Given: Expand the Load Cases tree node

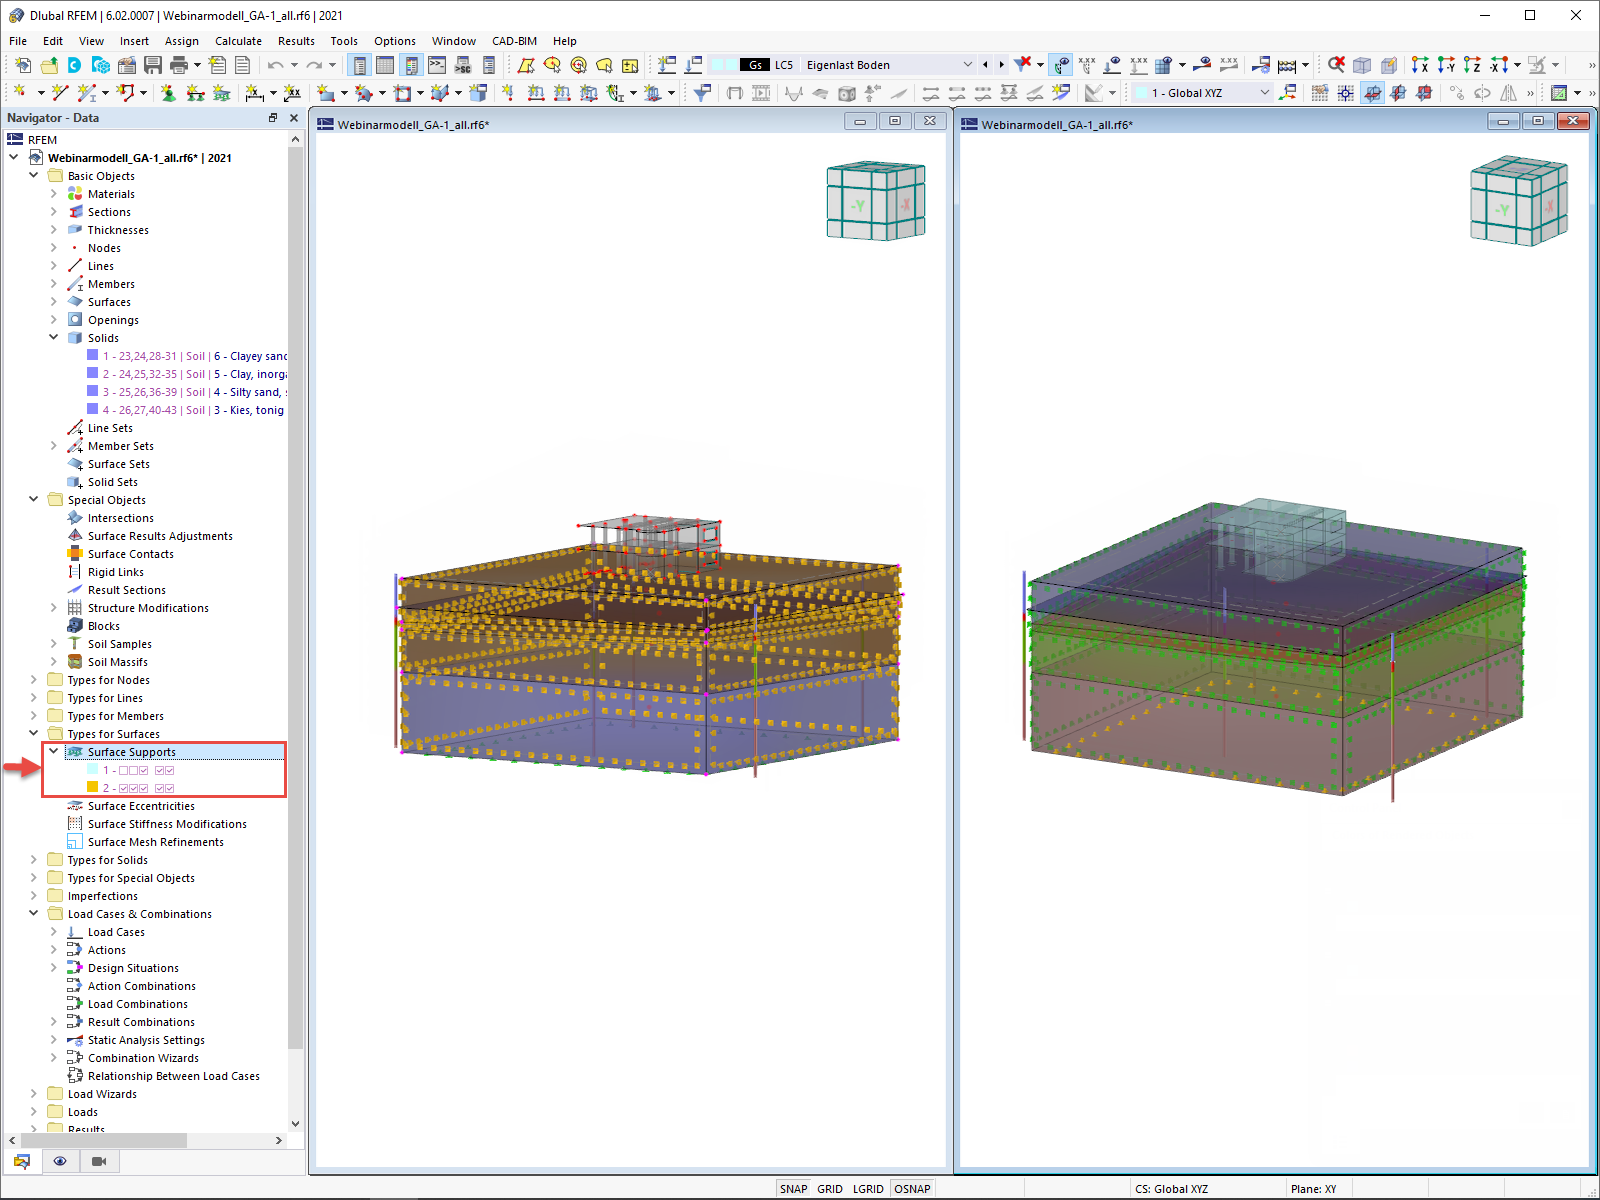Looking at the screenshot, I should 54,932.
